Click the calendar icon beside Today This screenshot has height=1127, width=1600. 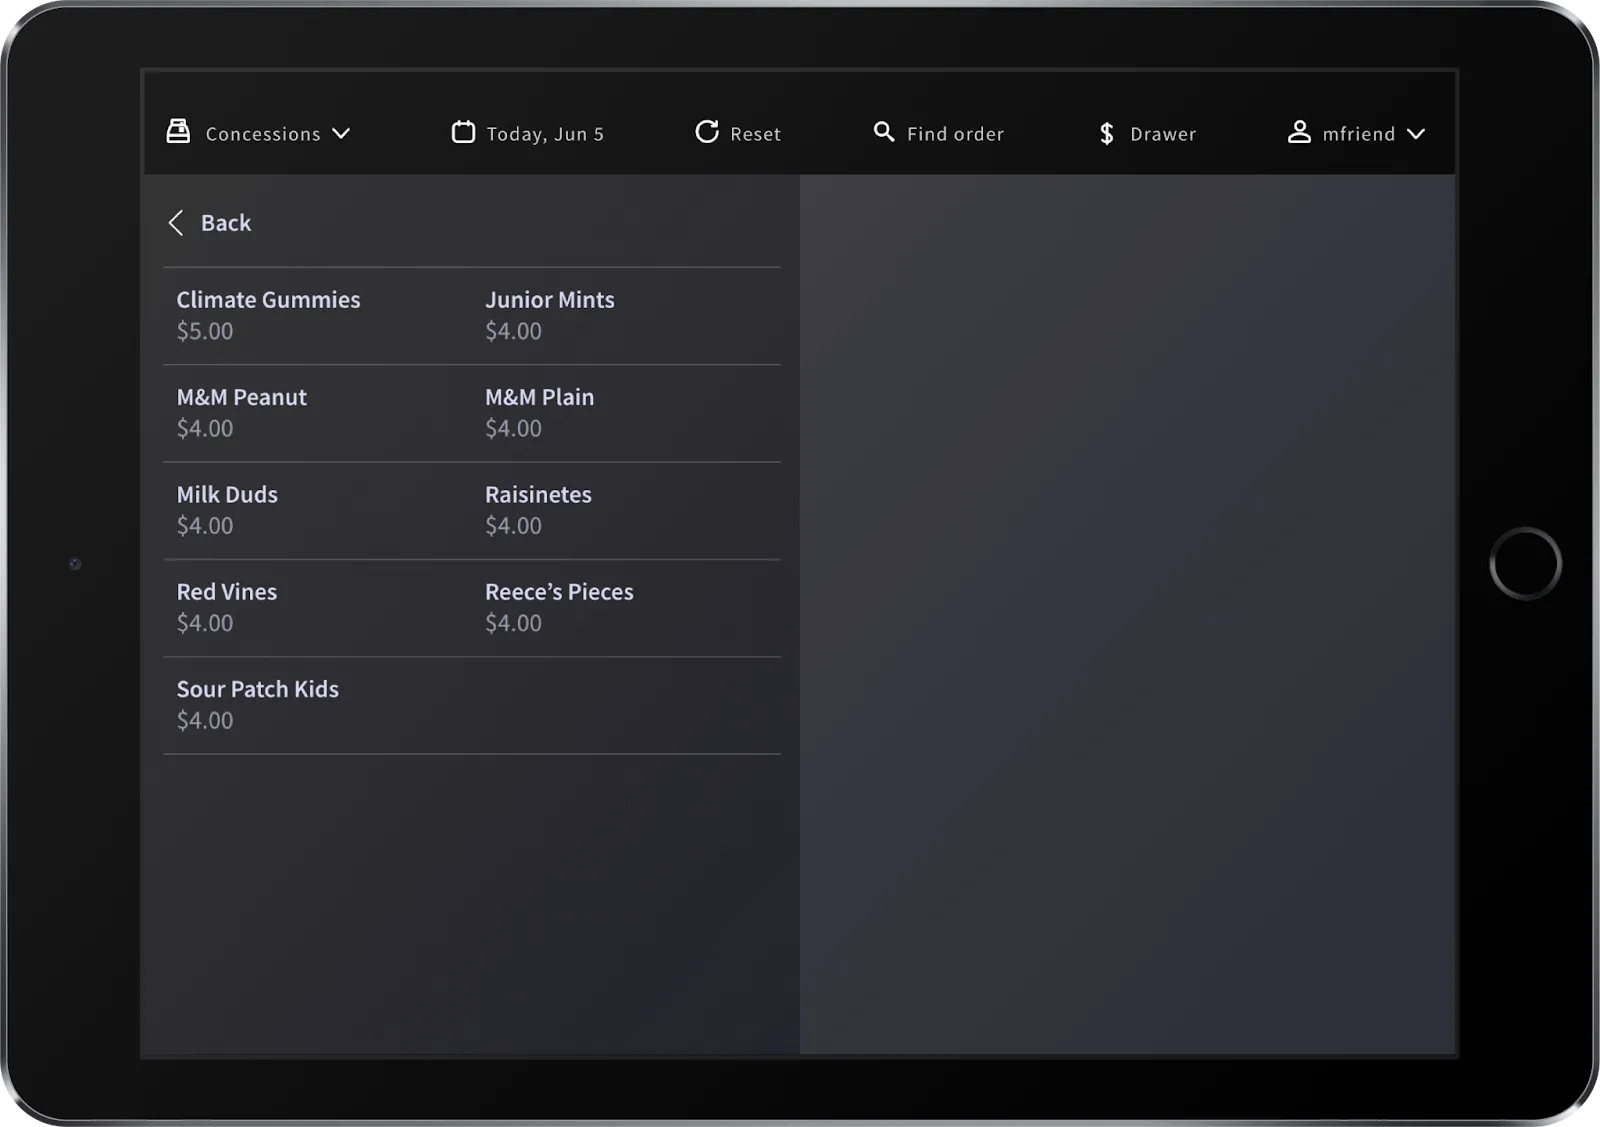pyautogui.click(x=463, y=132)
